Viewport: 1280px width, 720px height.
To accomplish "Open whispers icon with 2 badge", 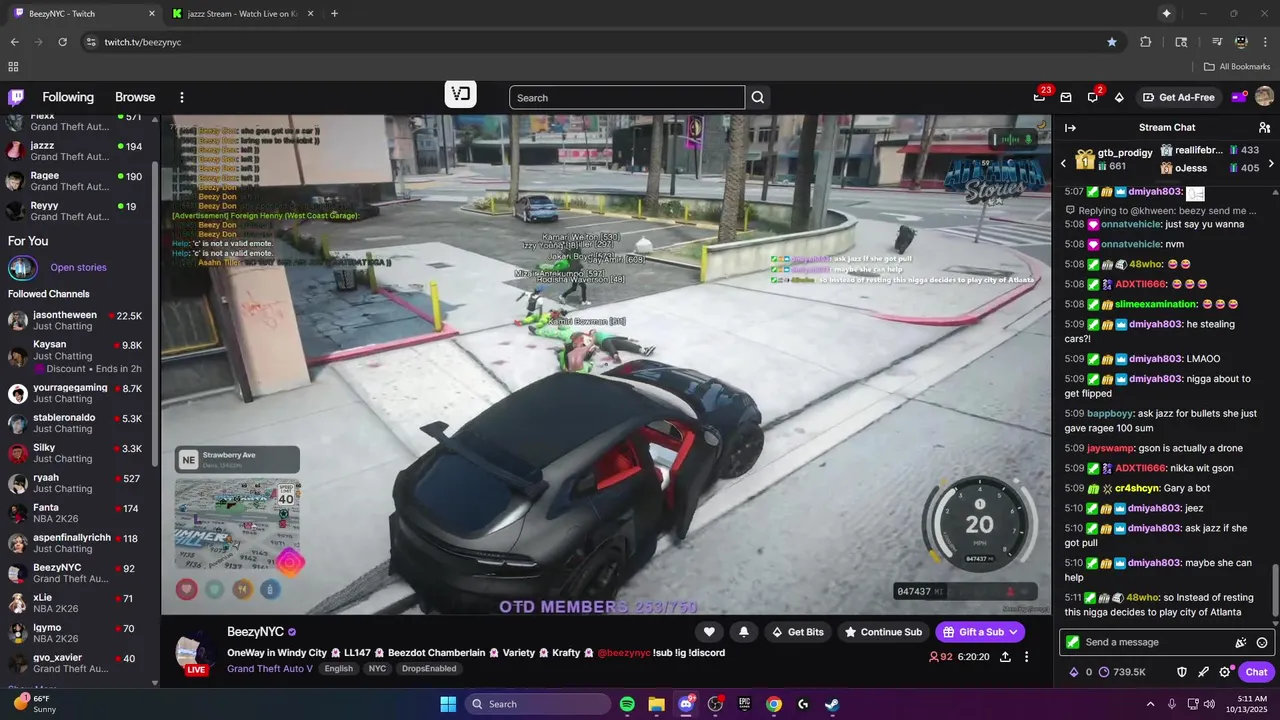I will tap(1092, 97).
